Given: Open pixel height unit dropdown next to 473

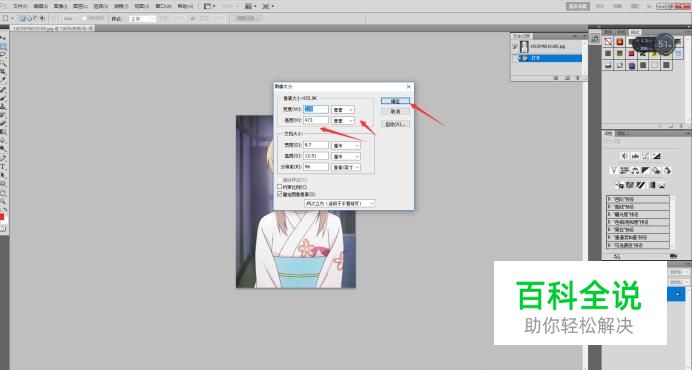Looking at the screenshot, I should [343, 121].
